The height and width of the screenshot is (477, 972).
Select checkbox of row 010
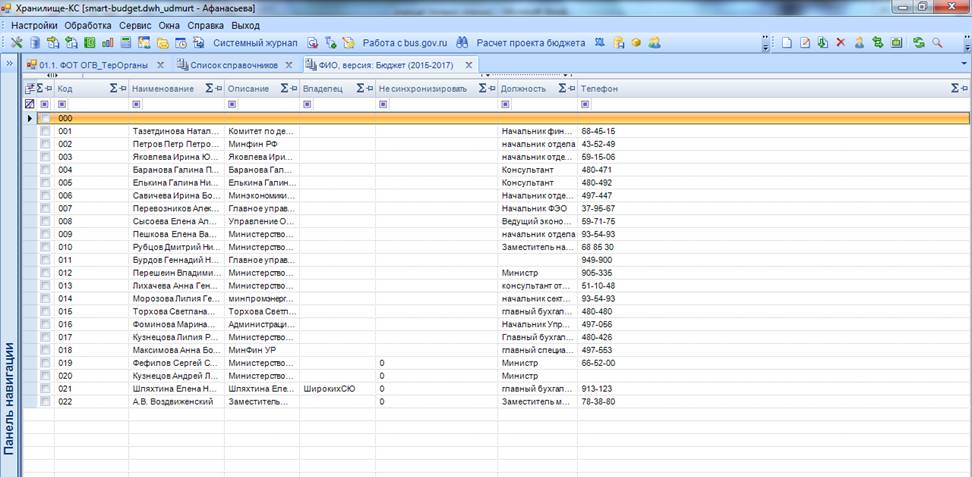coord(45,246)
